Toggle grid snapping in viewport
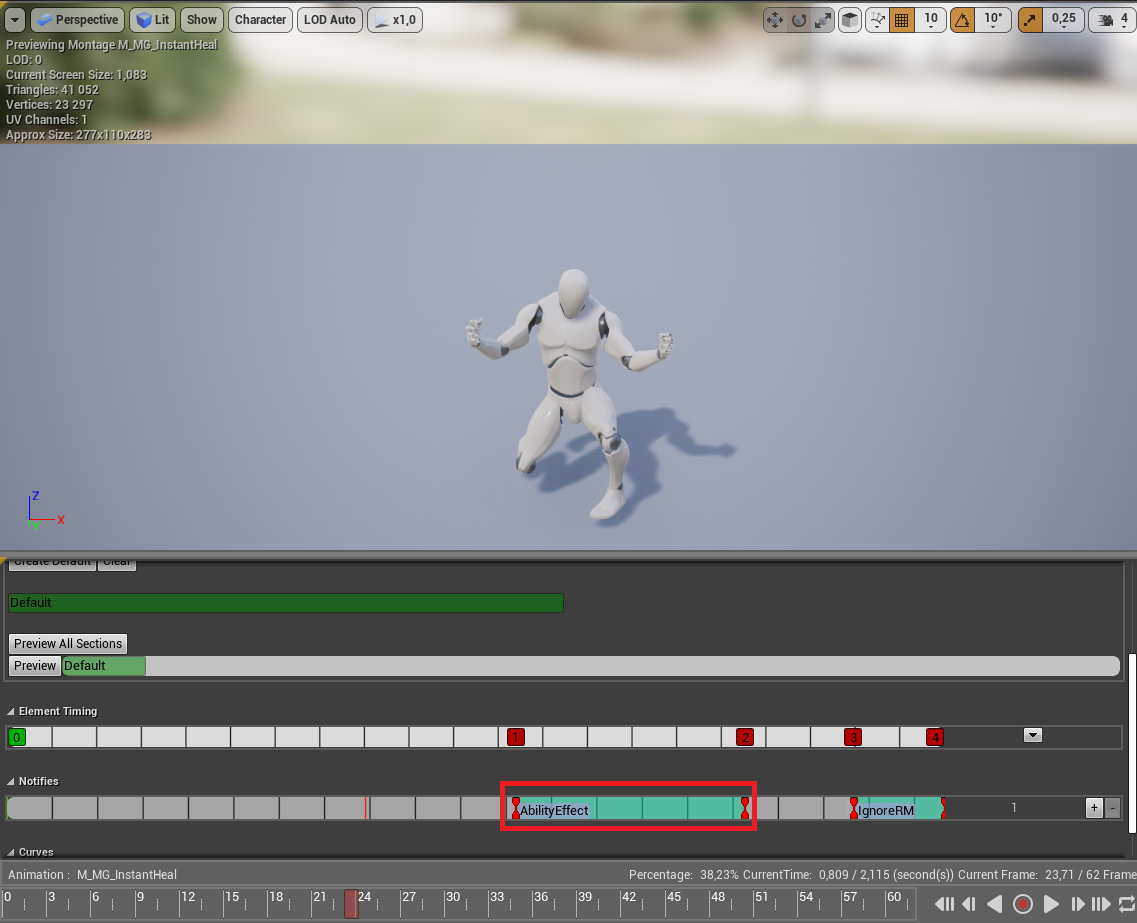This screenshot has height=923, width=1137. [x=901, y=20]
